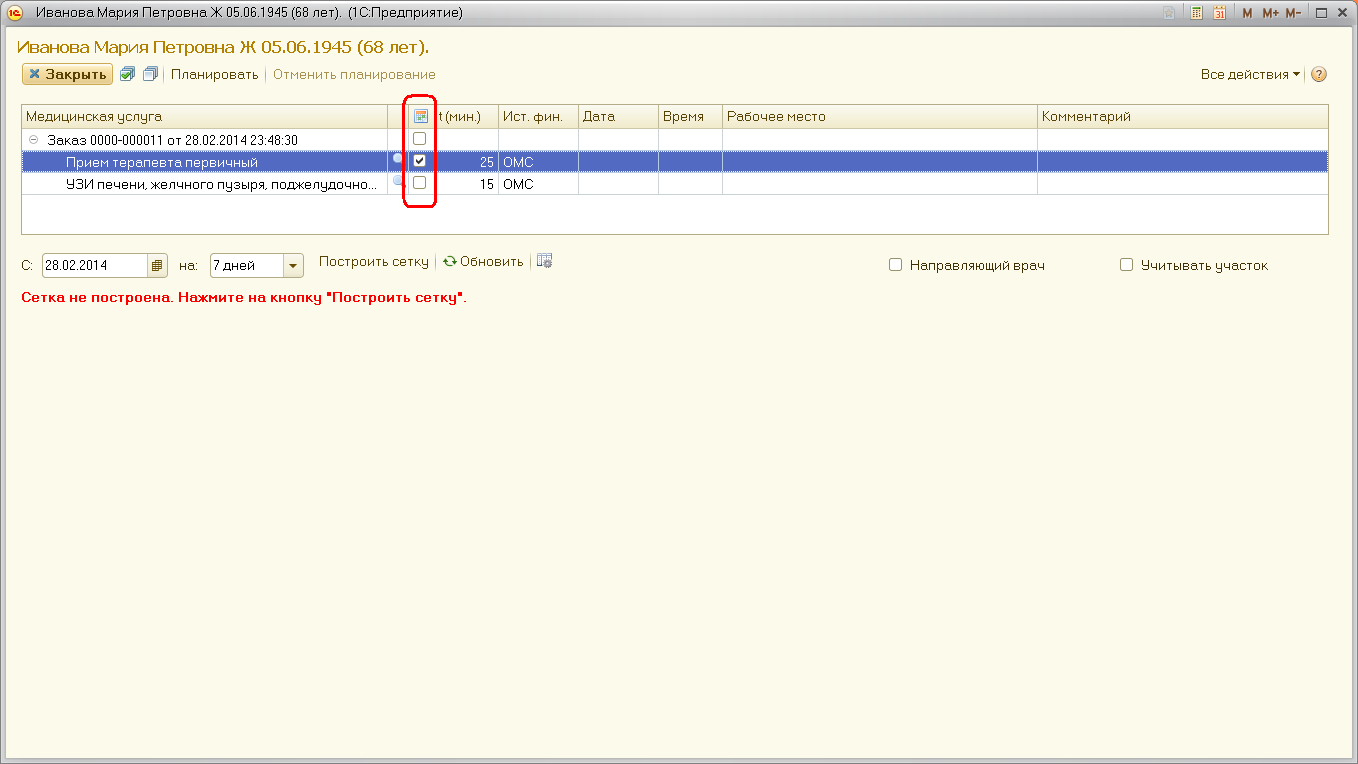
Task: Click the favorites star icon in title bar
Action: (1169, 13)
